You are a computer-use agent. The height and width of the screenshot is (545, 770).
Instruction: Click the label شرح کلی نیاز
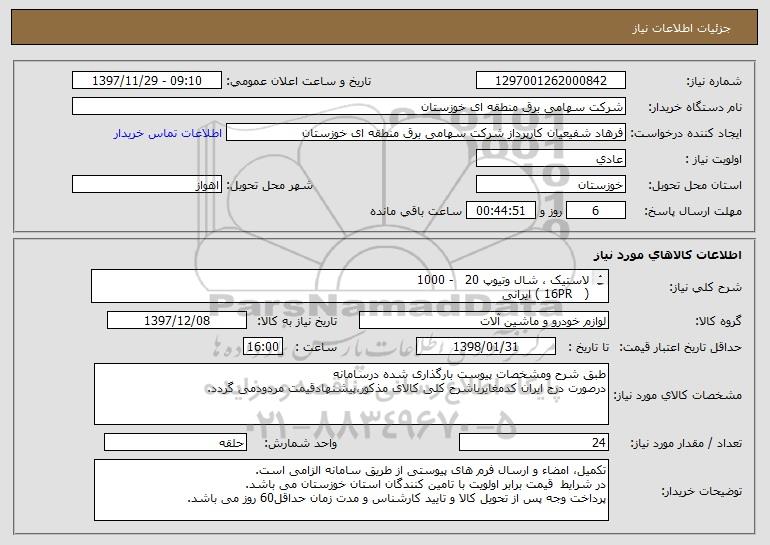pos(706,287)
